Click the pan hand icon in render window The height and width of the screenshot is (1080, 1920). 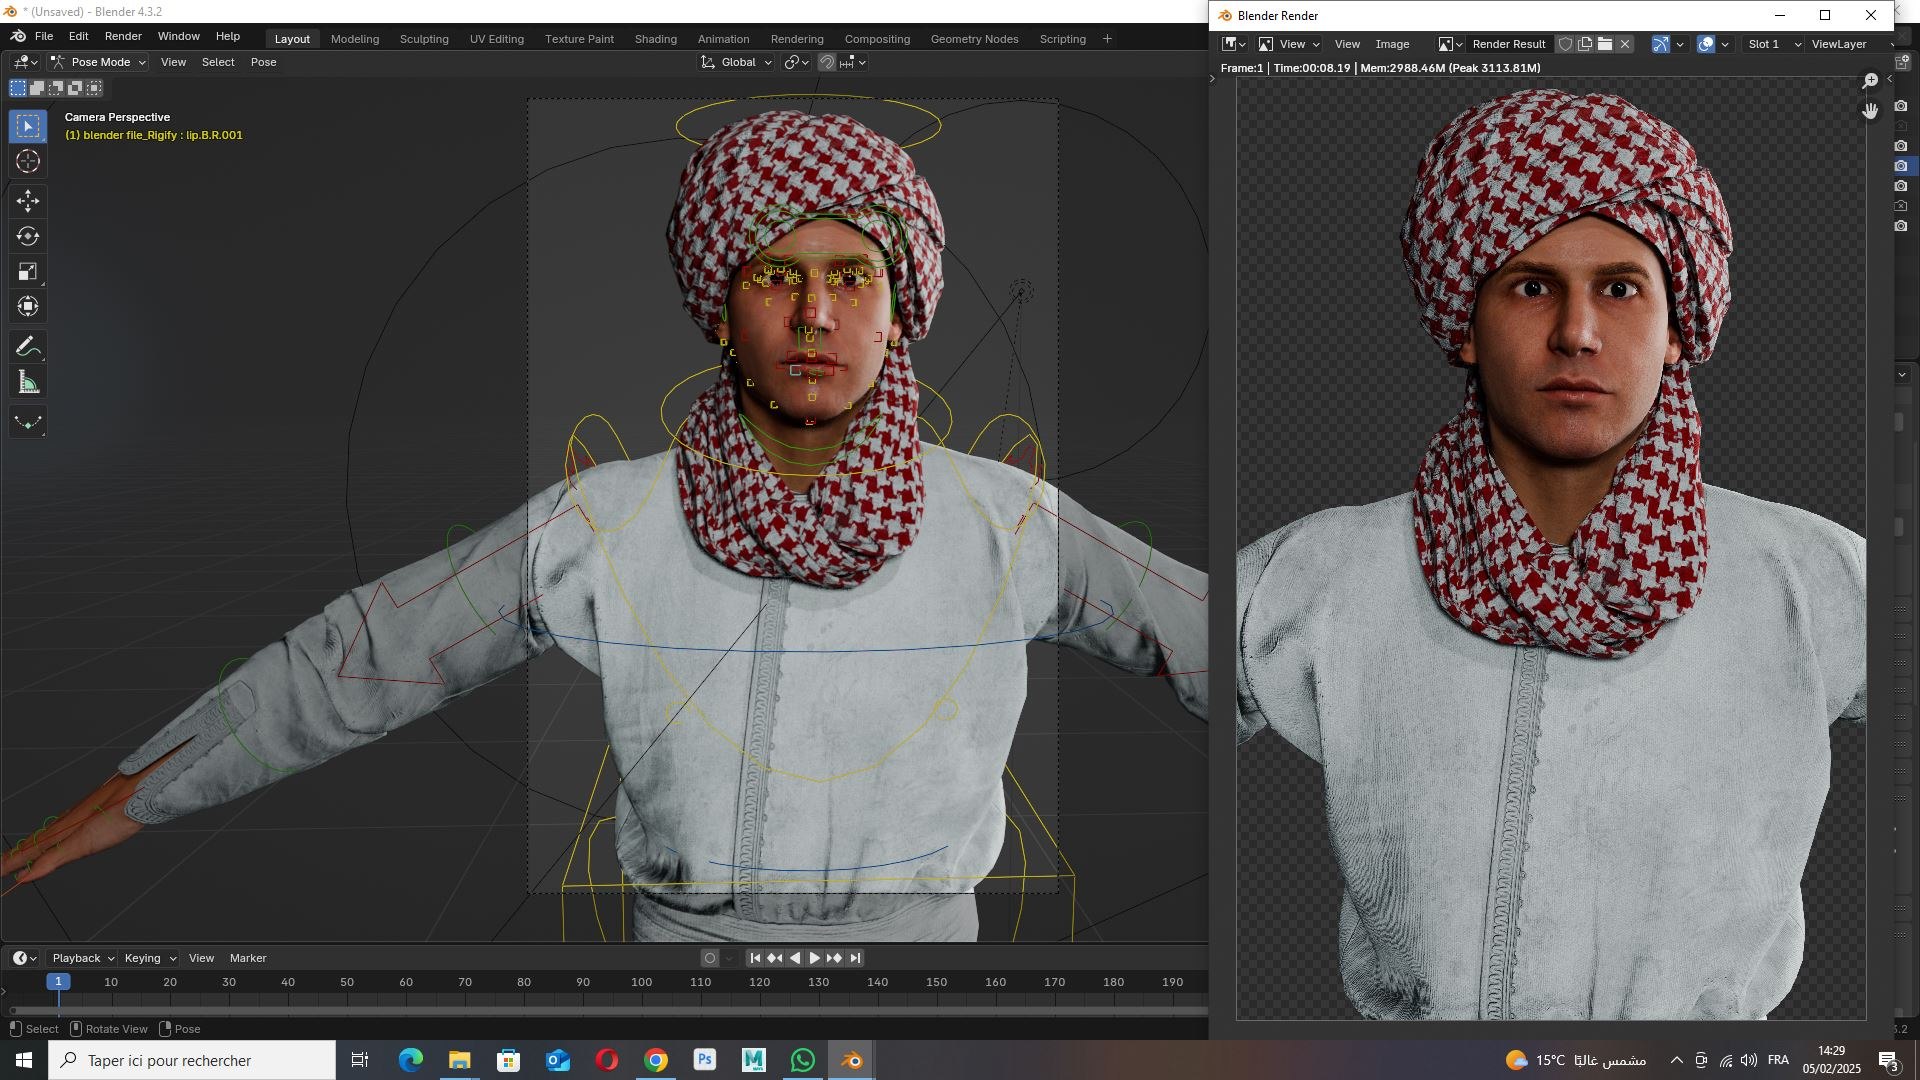click(1870, 110)
